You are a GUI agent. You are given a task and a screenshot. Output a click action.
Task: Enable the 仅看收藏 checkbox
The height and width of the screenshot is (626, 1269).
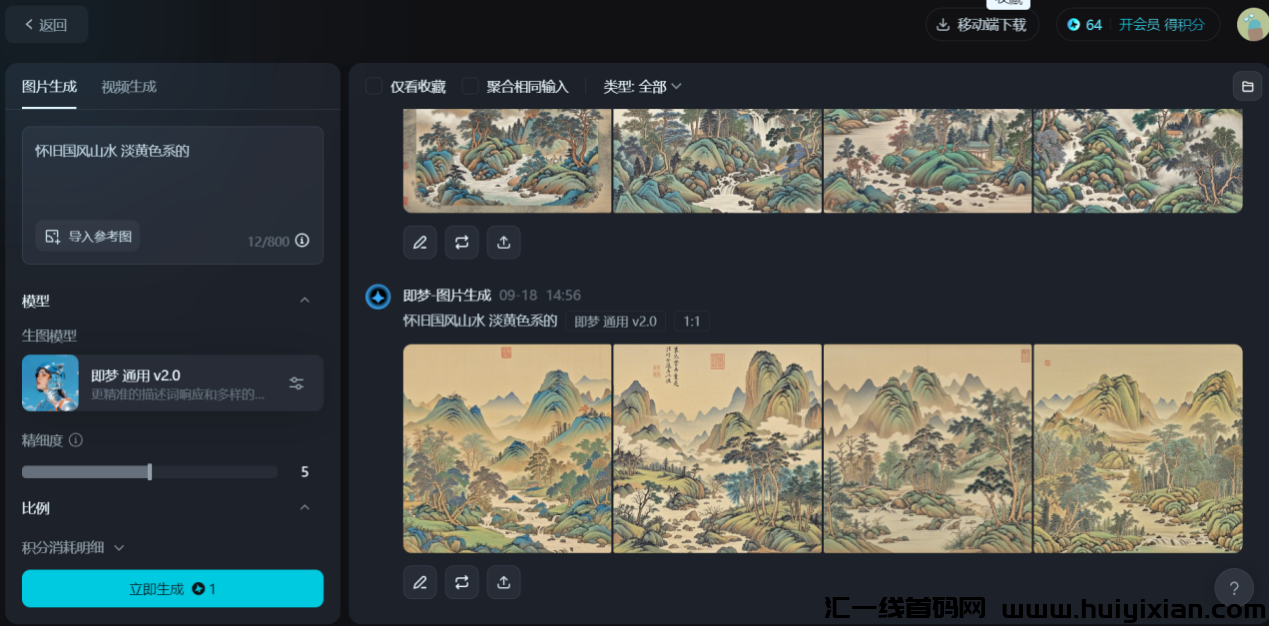pos(372,86)
